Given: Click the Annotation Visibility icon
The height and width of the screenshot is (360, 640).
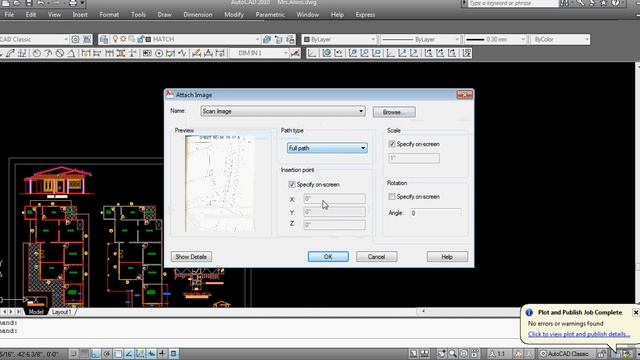Looking at the screenshot, I should pyautogui.click(x=518, y=354).
